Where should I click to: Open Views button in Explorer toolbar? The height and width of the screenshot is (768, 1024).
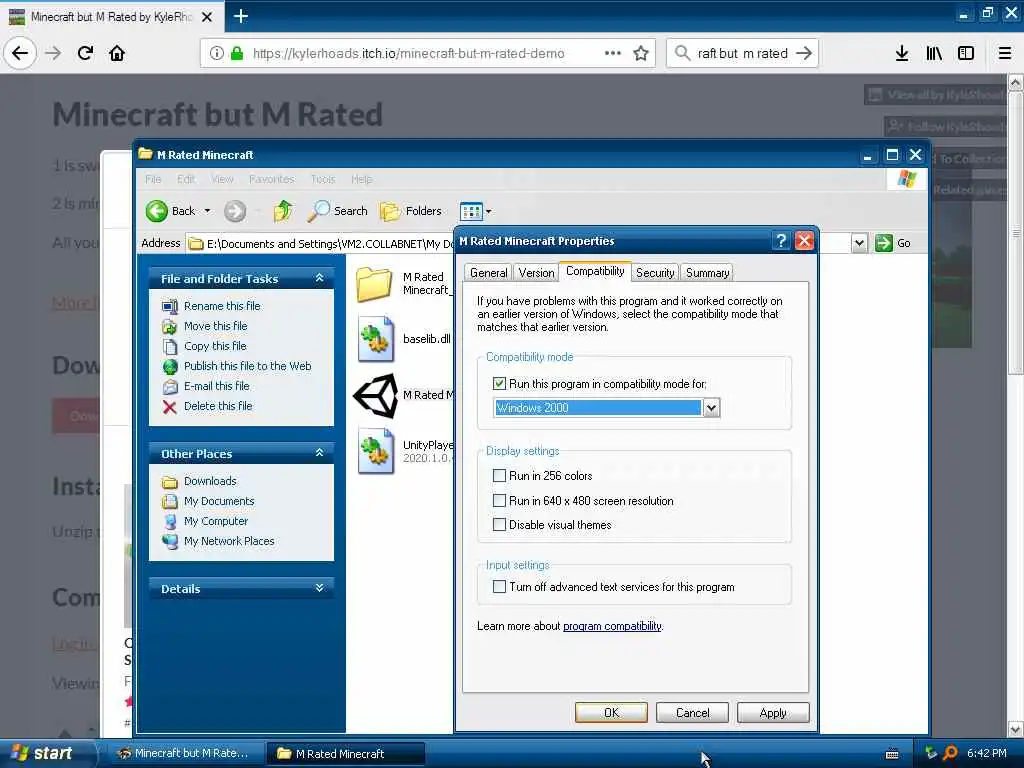[471, 211]
